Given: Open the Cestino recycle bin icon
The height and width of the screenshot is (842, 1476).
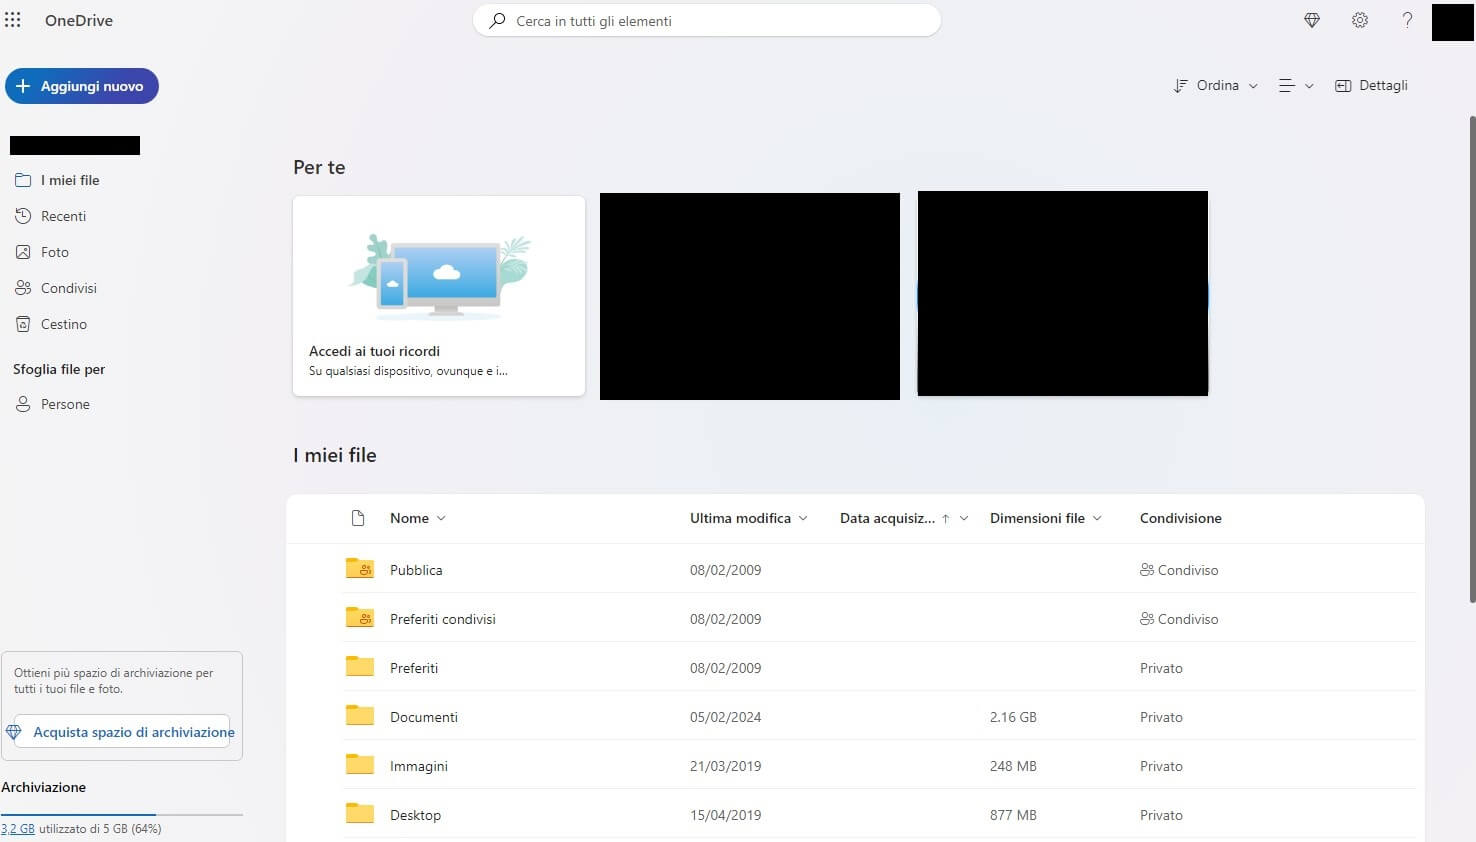Looking at the screenshot, I should click(x=23, y=324).
